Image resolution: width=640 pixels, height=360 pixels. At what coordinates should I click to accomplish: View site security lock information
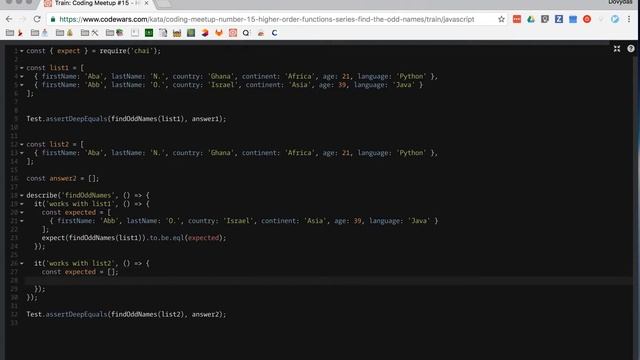tap(53, 19)
